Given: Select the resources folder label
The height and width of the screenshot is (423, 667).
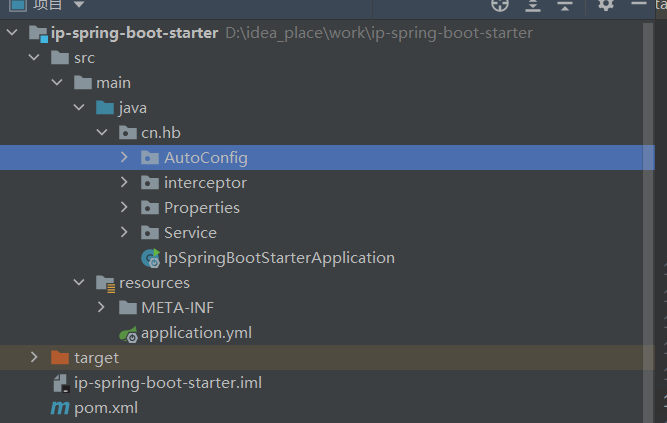Looking at the screenshot, I should coord(154,283).
